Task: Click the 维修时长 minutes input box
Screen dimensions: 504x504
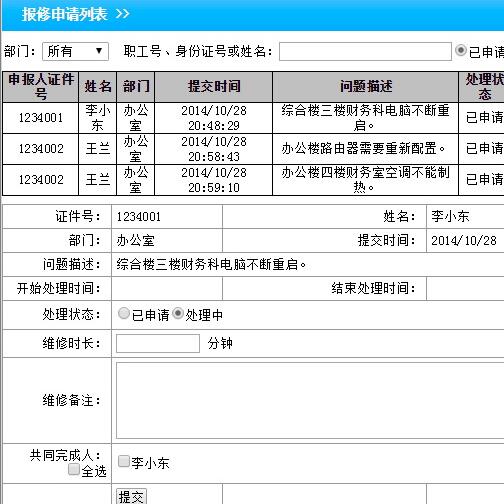Action: point(158,343)
